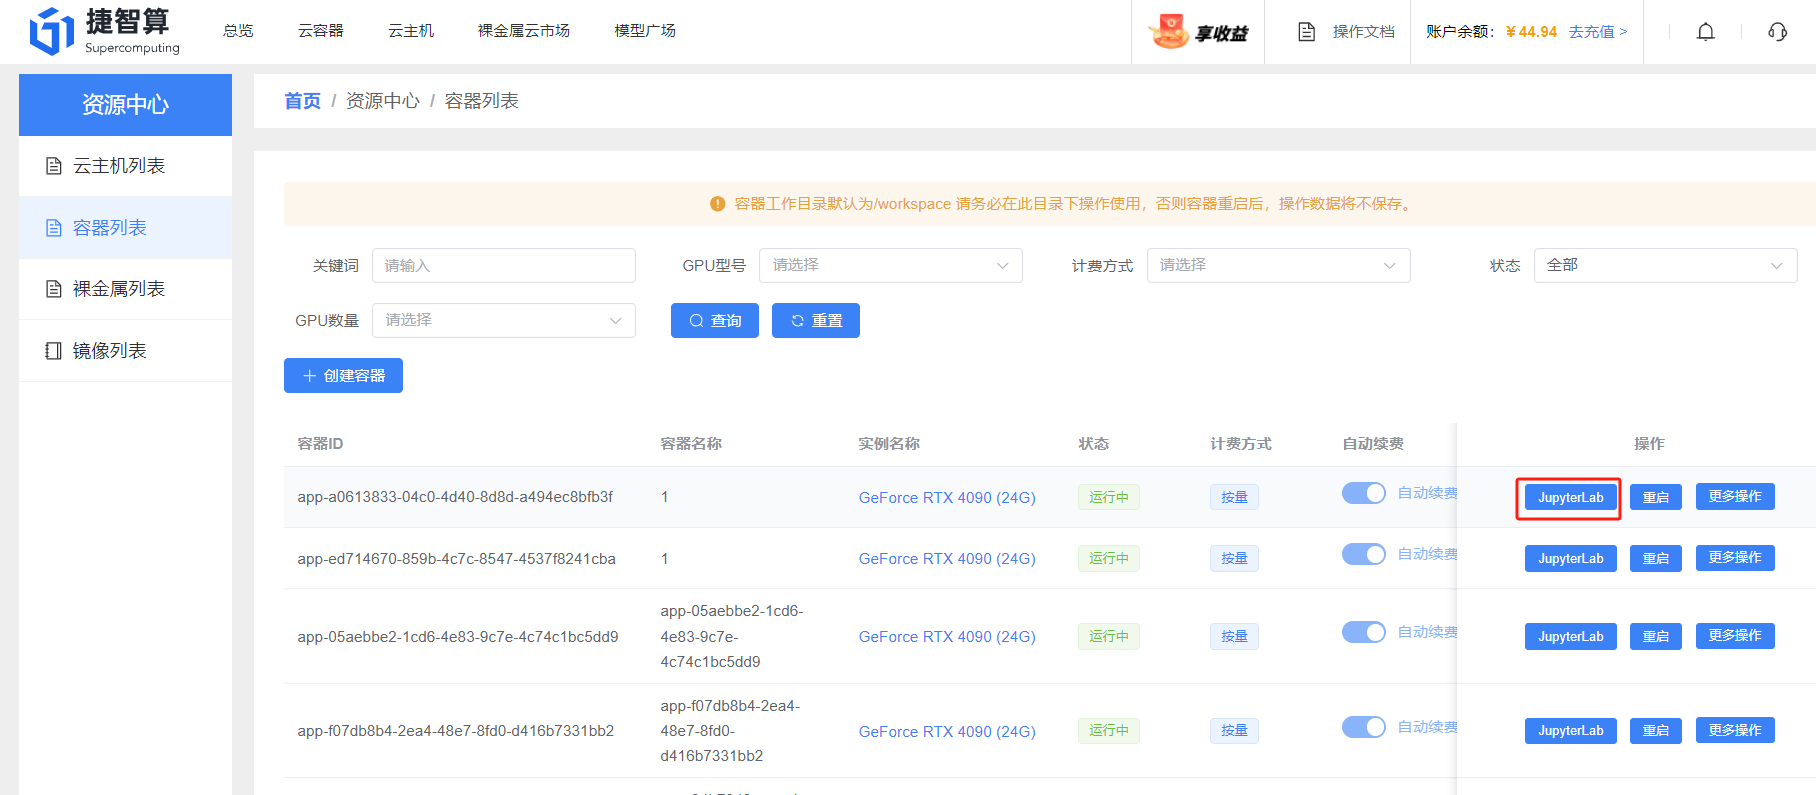Open 更多操作 for app-ed714670 container
The image size is (1816, 795).
pyautogui.click(x=1735, y=558)
